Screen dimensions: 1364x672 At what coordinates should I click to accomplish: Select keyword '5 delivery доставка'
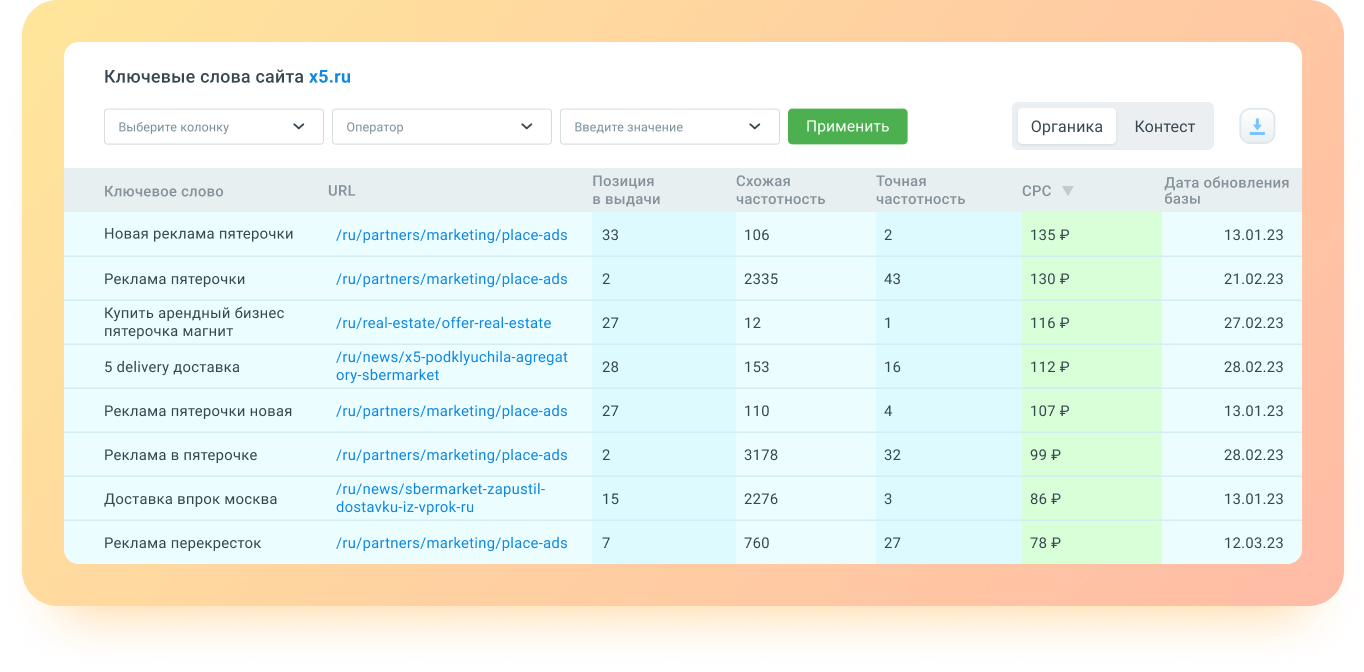(x=172, y=367)
